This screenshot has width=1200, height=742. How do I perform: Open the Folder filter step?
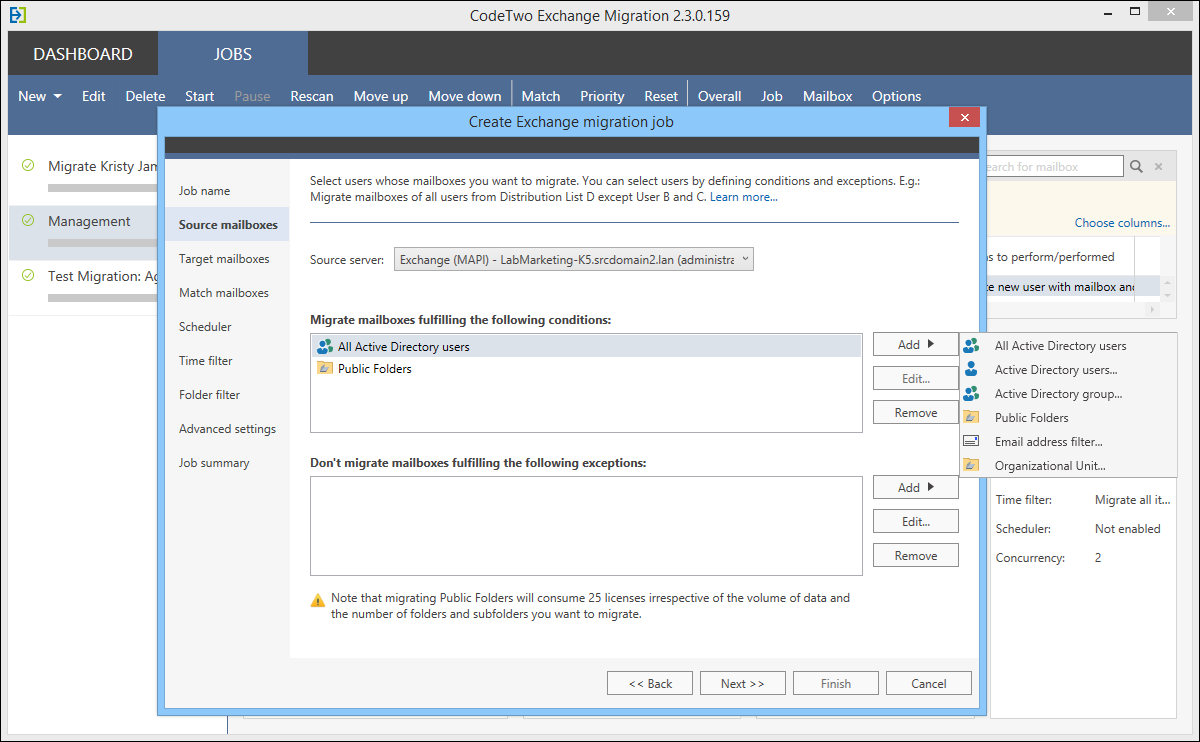209,394
